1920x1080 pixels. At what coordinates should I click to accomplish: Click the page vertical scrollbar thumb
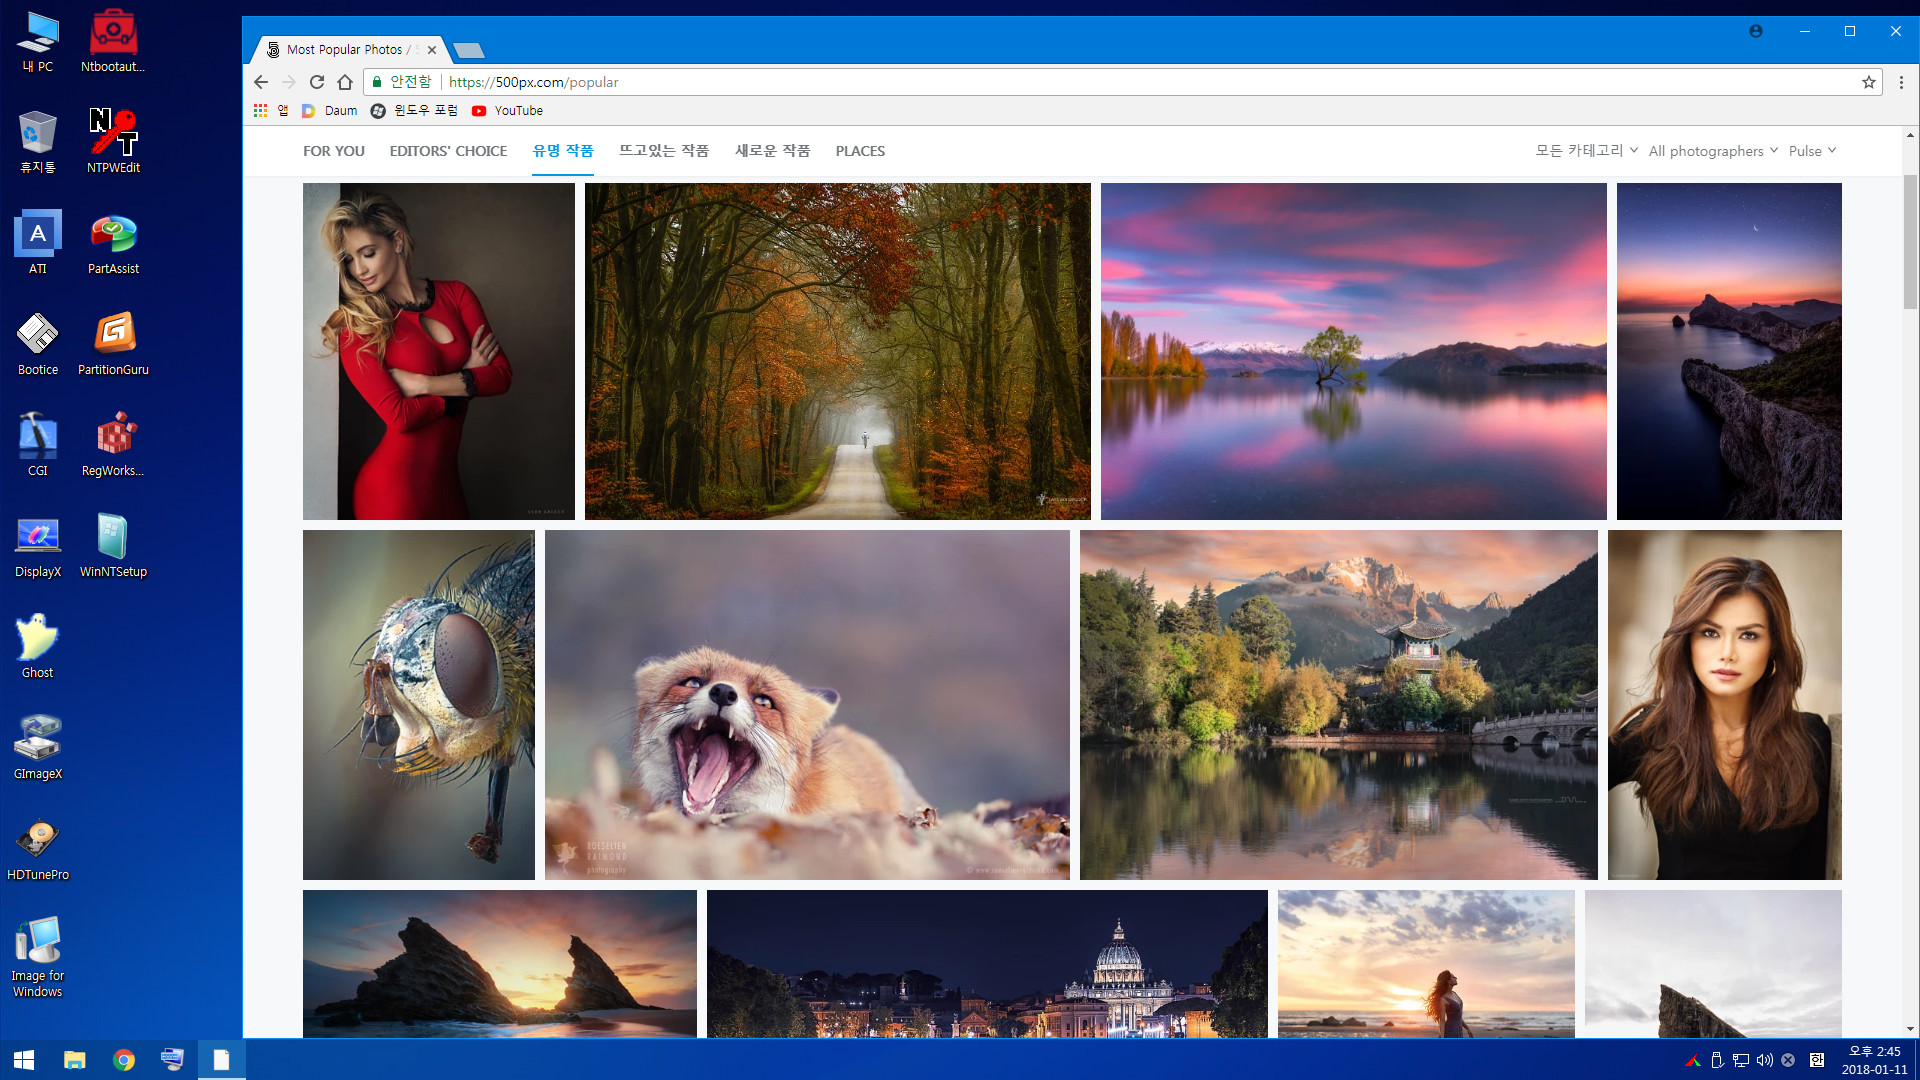[x=1910, y=242]
